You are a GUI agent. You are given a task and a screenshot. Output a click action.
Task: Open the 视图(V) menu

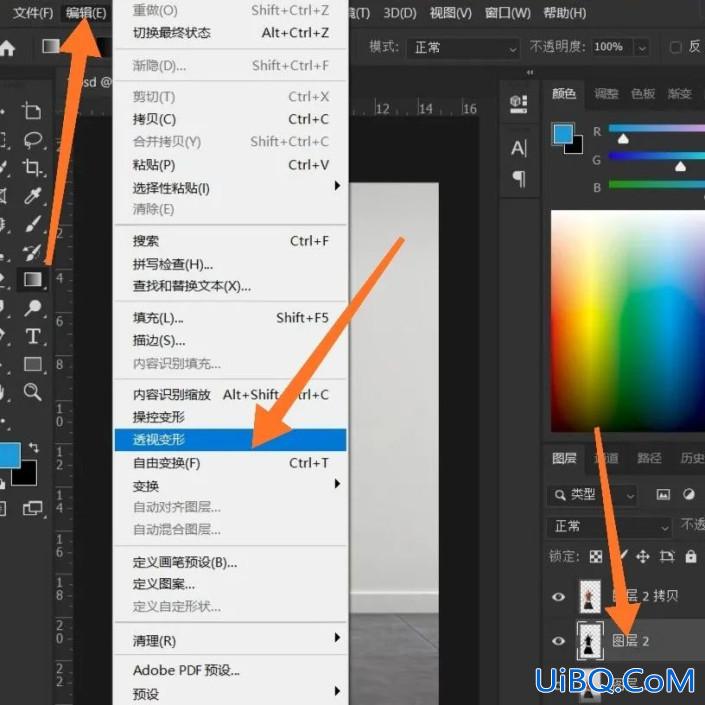[x=451, y=13]
